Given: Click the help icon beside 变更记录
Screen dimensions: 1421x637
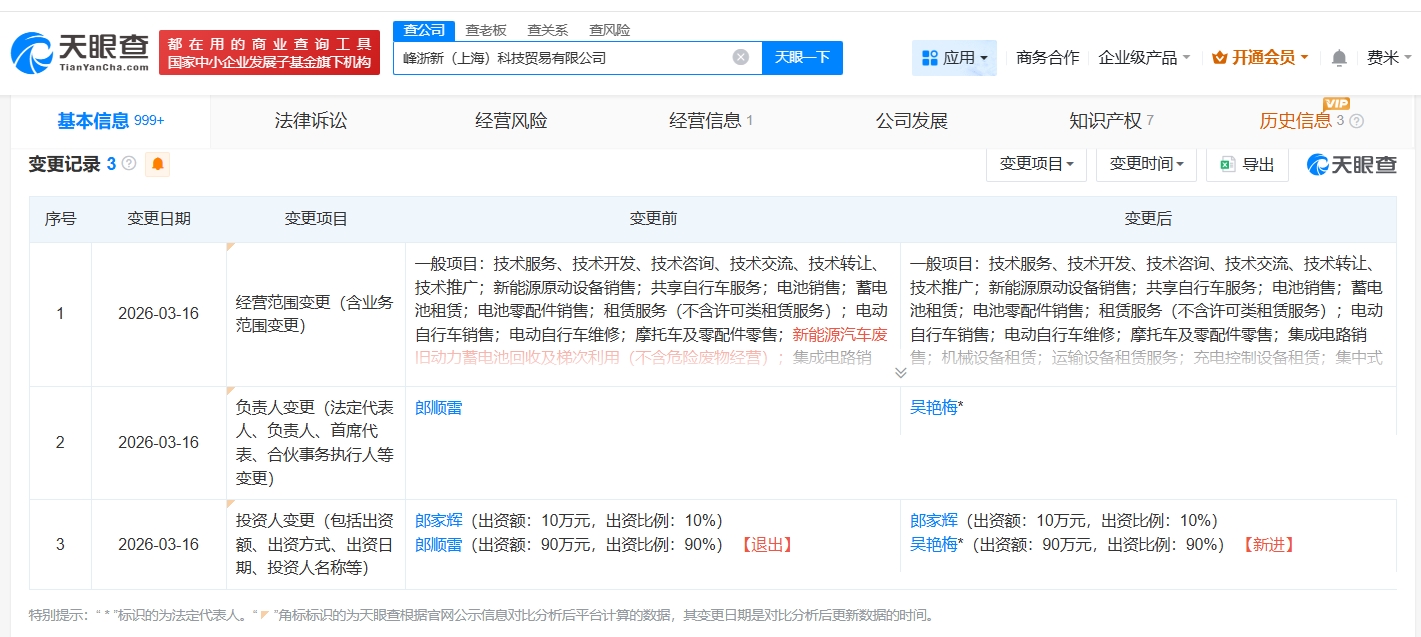Looking at the screenshot, I should click(x=129, y=164).
